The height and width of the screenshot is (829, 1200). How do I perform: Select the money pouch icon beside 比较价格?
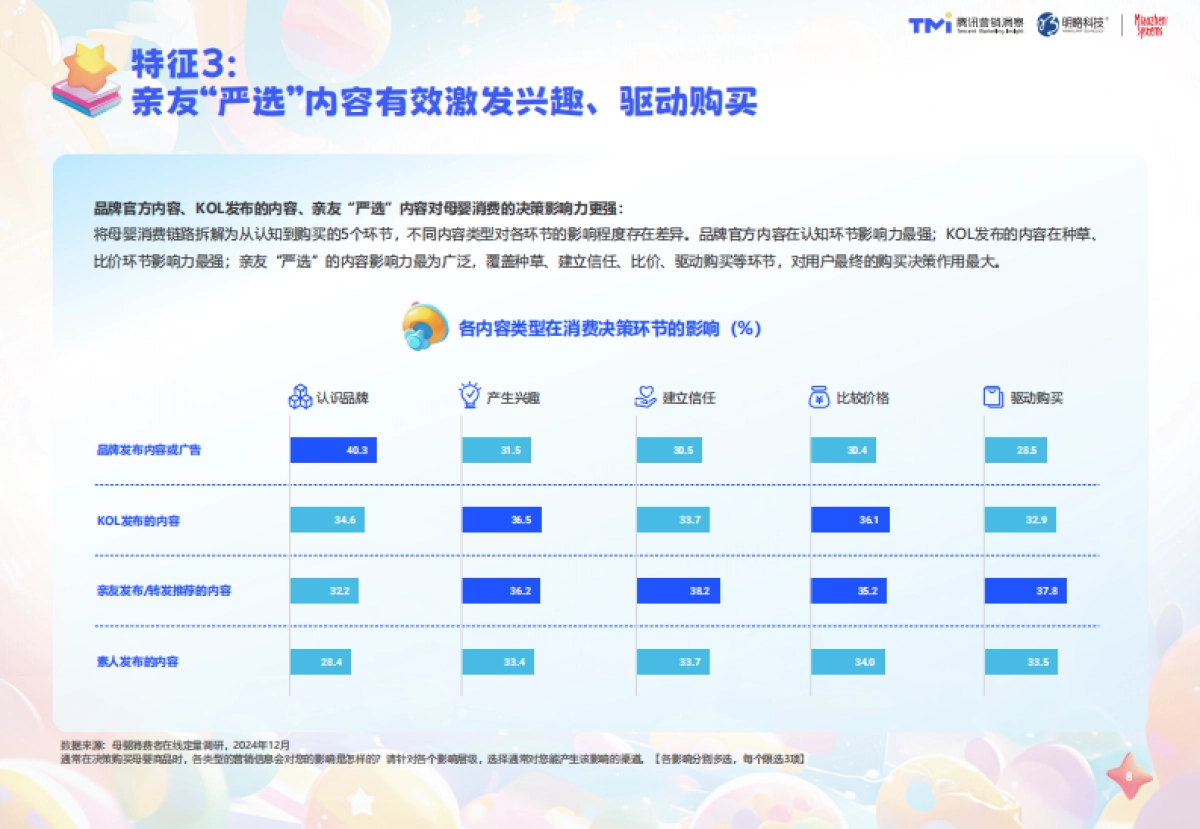coord(818,396)
